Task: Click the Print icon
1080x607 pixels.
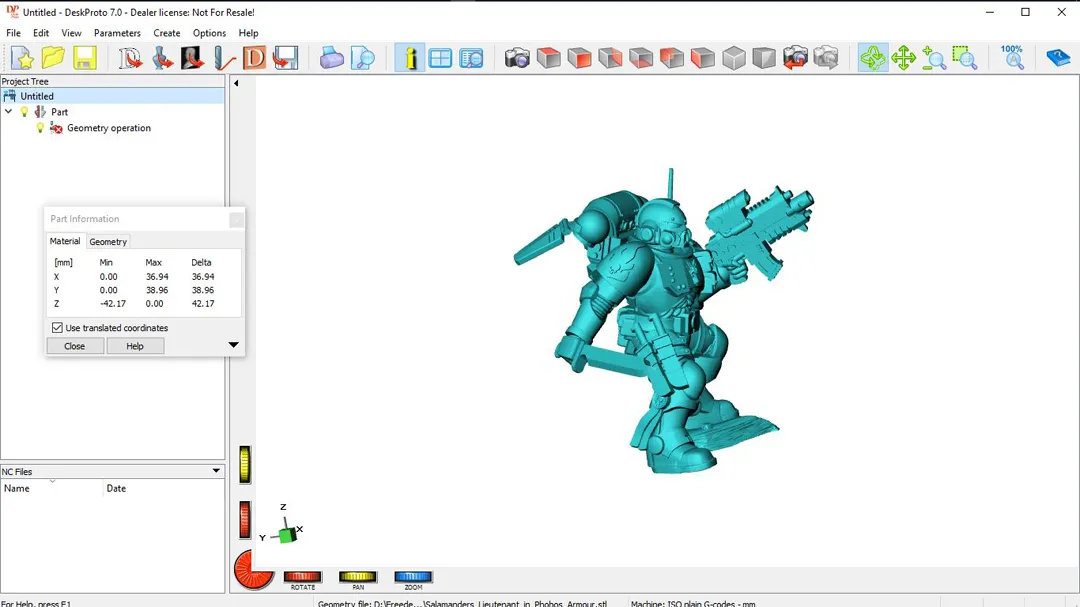Action: click(331, 58)
